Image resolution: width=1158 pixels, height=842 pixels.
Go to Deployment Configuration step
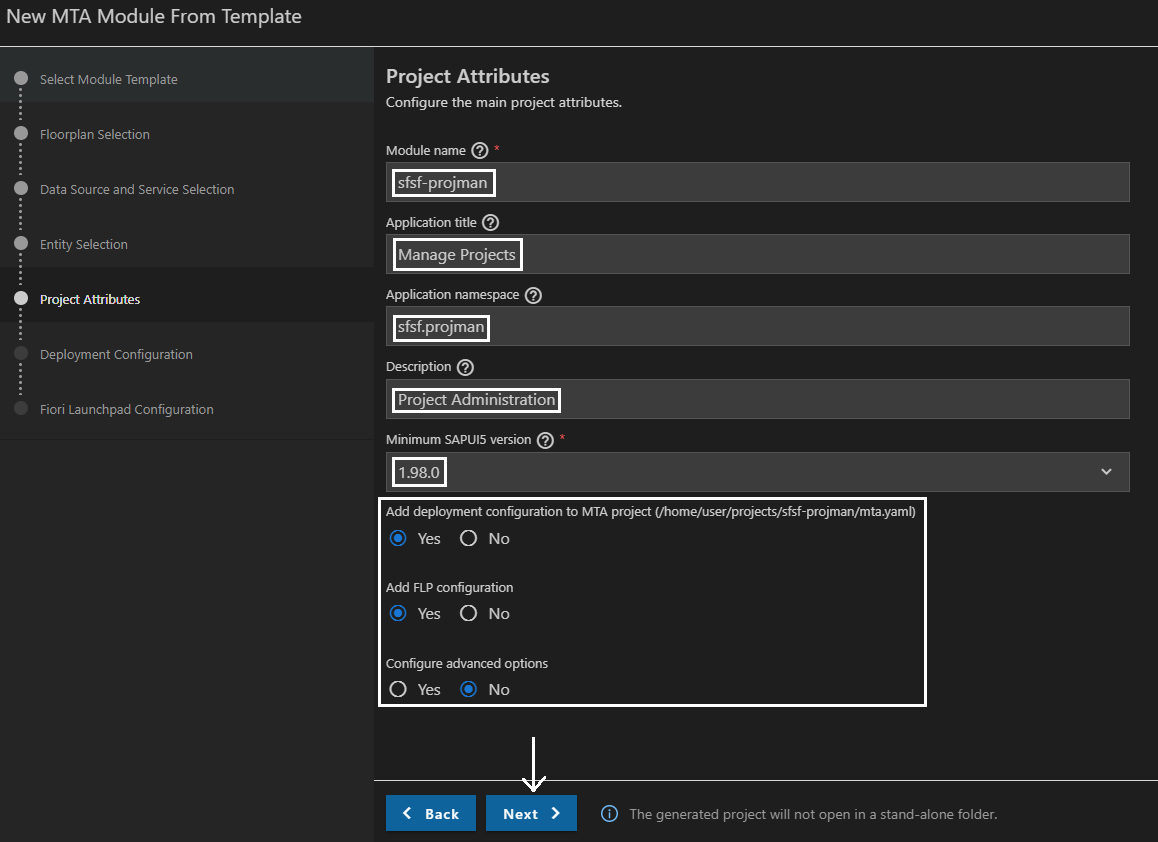coord(116,355)
